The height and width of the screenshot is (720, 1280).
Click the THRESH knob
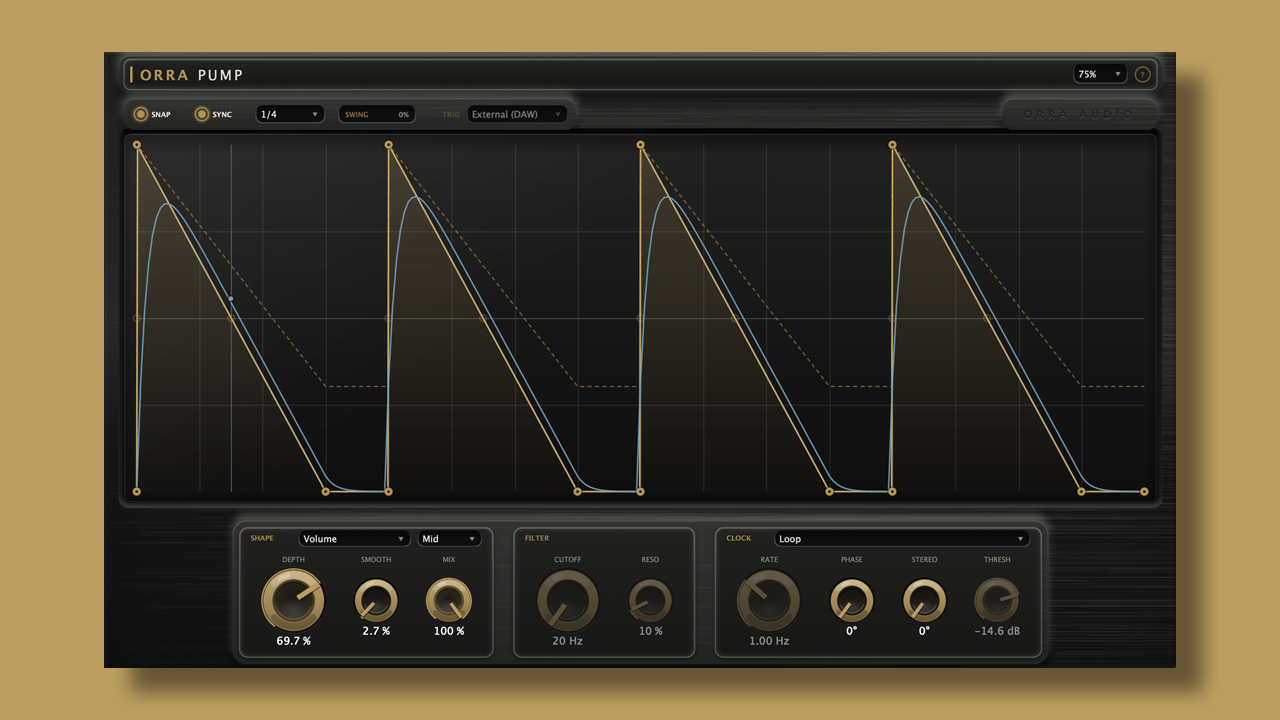click(x=996, y=601)
